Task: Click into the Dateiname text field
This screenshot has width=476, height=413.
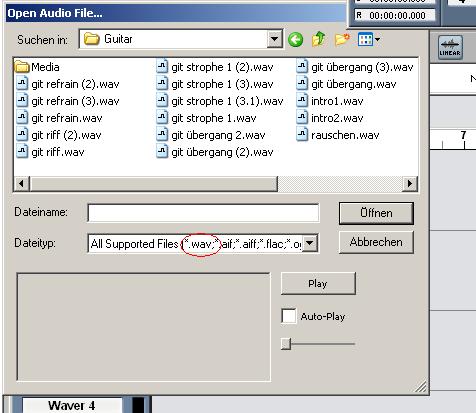Action: 203,213
